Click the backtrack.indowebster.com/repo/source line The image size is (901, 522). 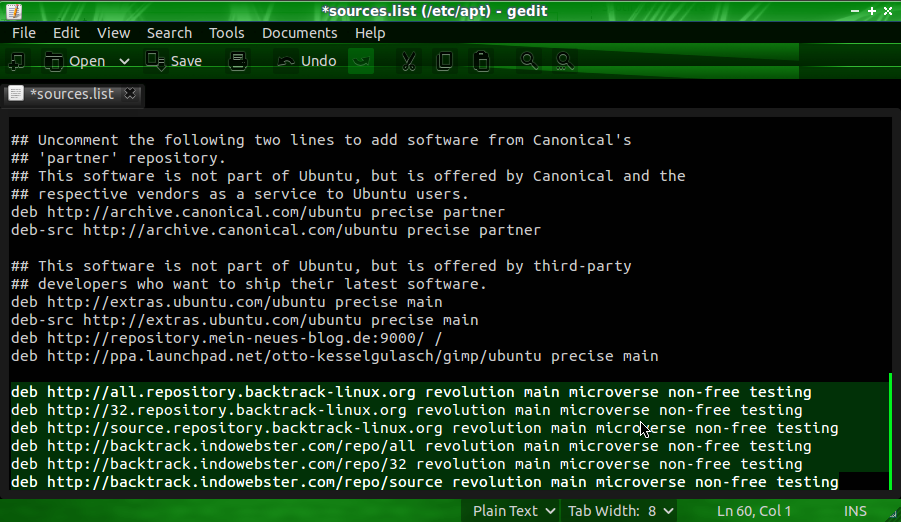(425, 482)
